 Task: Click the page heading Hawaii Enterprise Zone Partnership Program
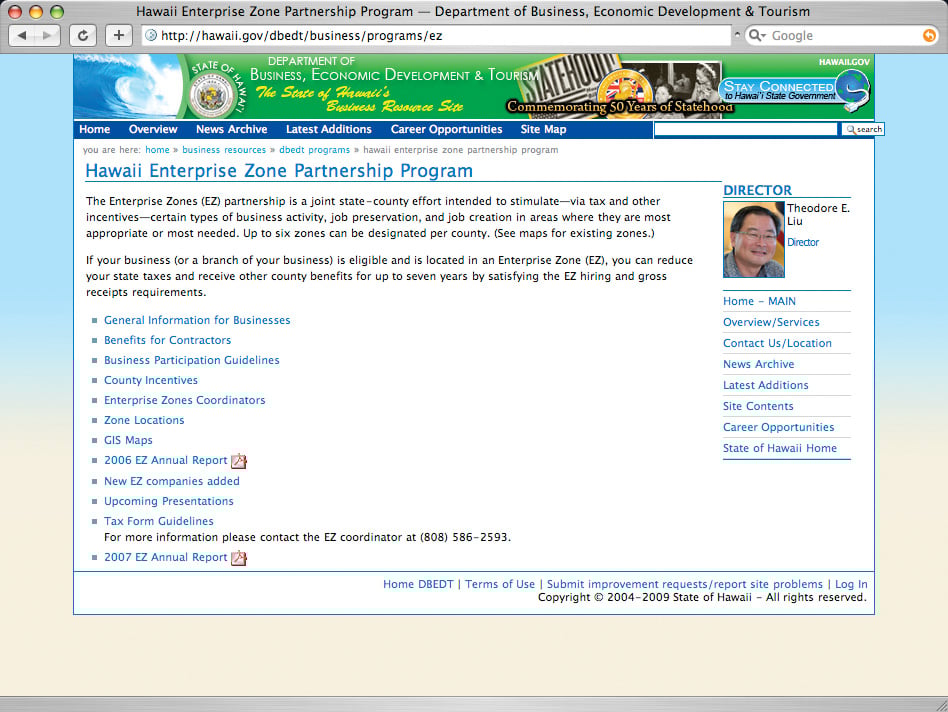(279, 171)
